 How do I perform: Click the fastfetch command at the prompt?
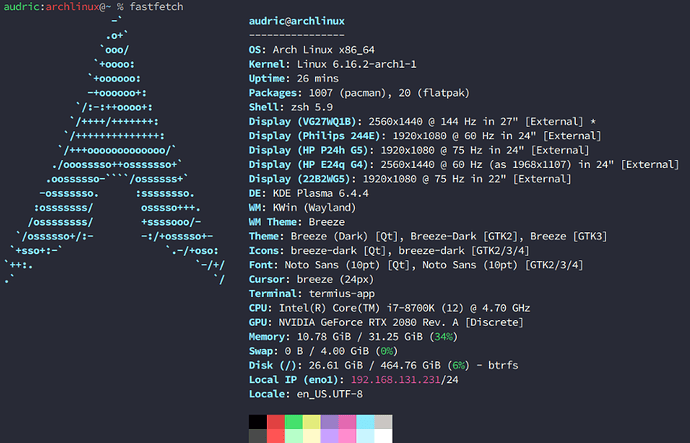(x=159, y=7)
